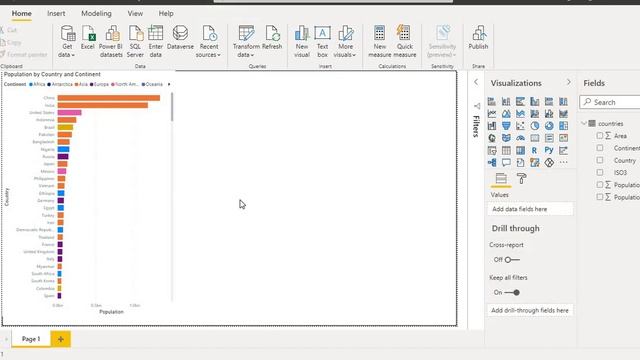The width and height of the screenshot is (640, 360).
Task: Turn off Keep all filters toggle
Action: point(512,292)
